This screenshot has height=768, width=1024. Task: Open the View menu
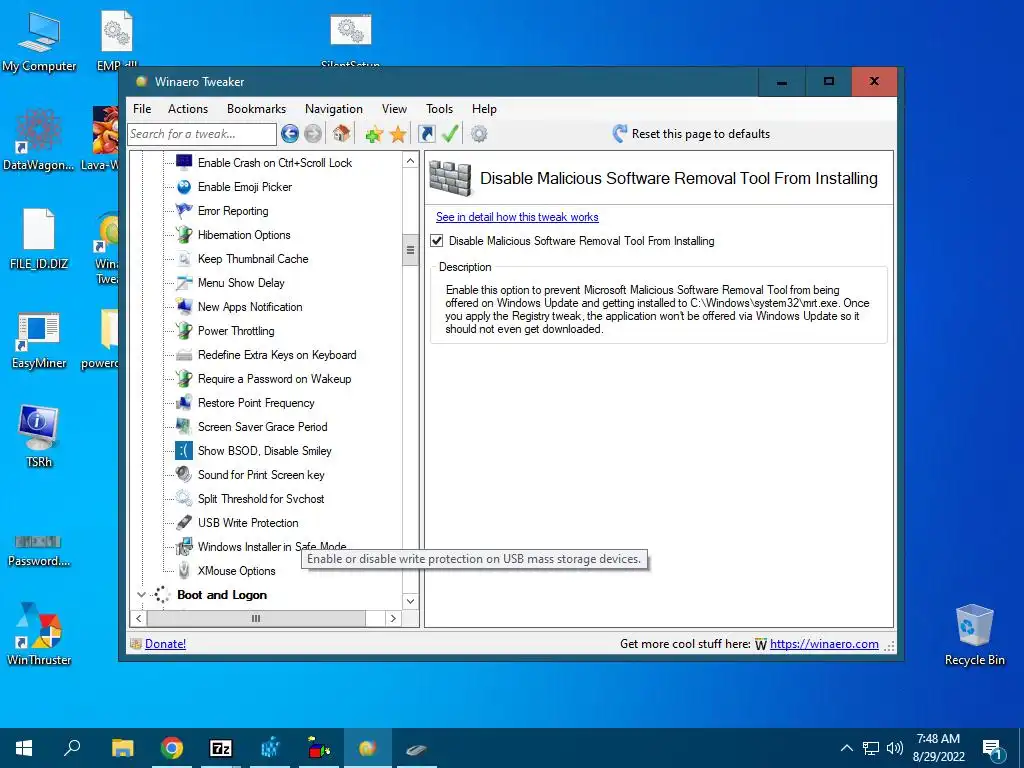394,109
